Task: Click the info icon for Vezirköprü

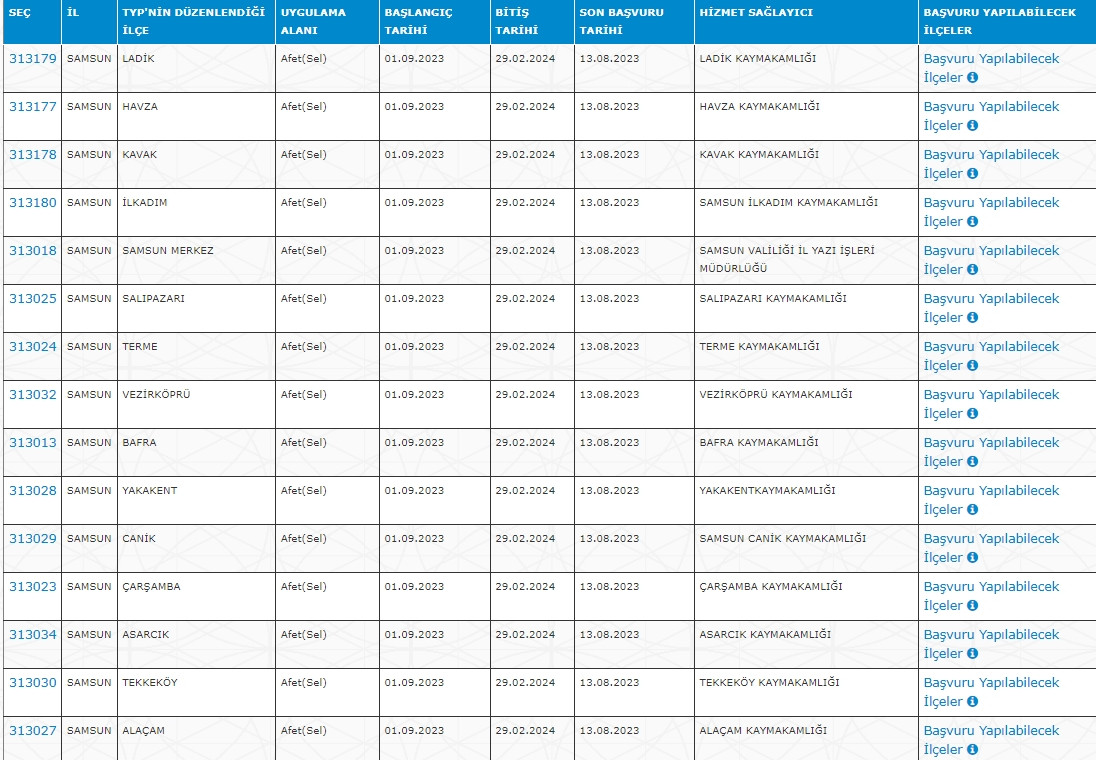Action: pyautogui.click(x=972, y=414)
